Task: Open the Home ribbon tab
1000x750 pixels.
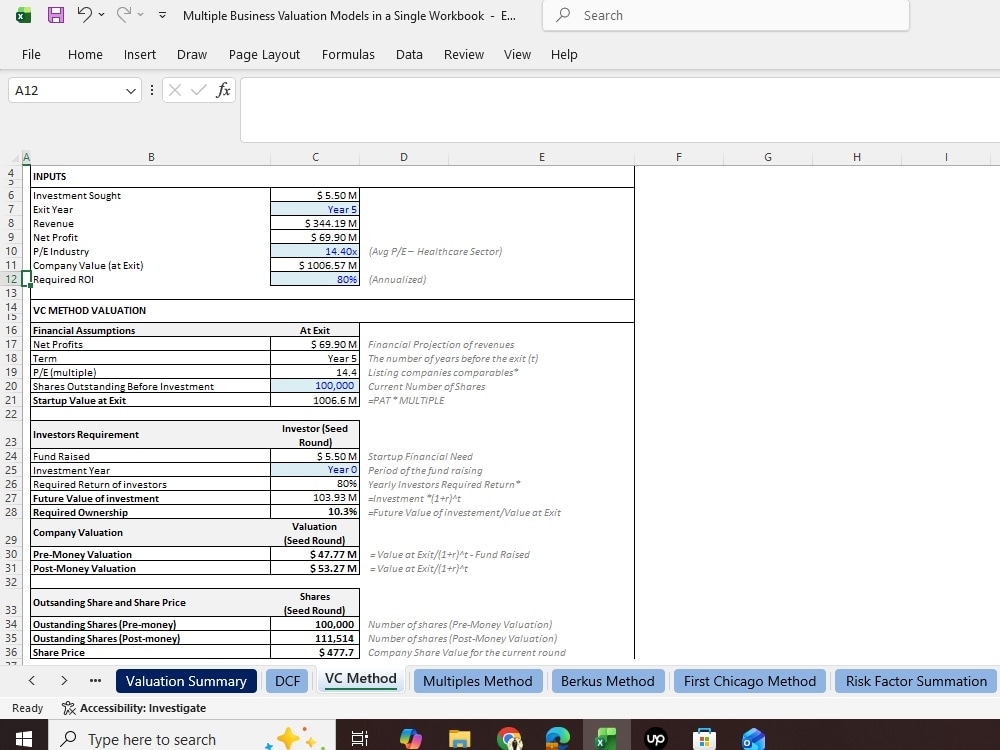Action: (85, 55)
